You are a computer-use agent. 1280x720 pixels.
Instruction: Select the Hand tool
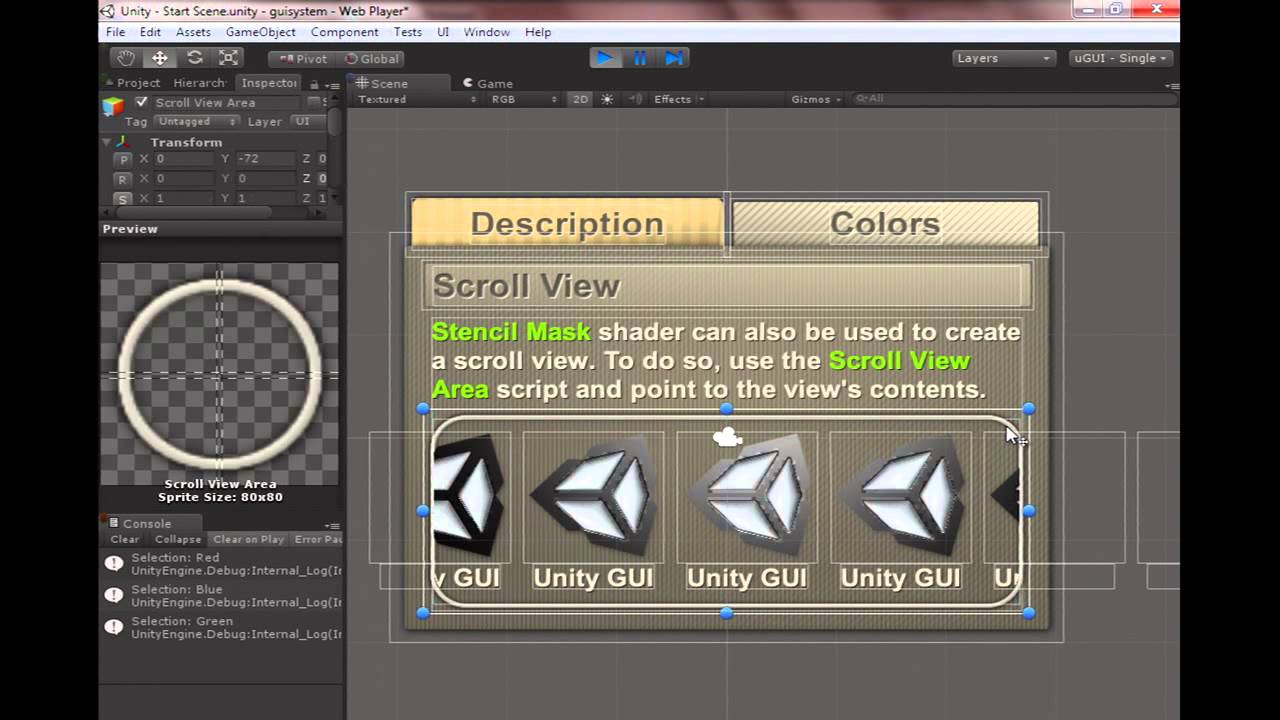pyautogui.click(x=125, y=58)
